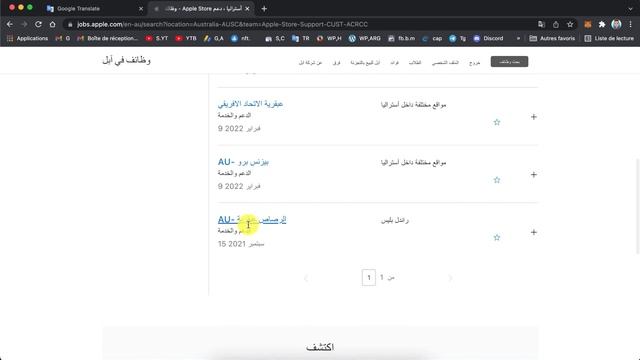Open the Apple retail nav item
Image resolution: width=640 pixels, height=360 pixels.
coord(365,62)
